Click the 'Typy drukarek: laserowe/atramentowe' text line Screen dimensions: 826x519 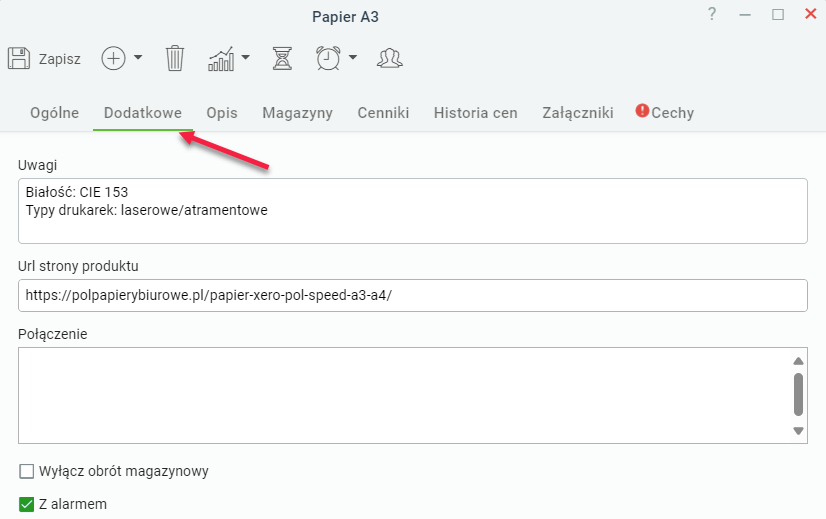point(146,210)
